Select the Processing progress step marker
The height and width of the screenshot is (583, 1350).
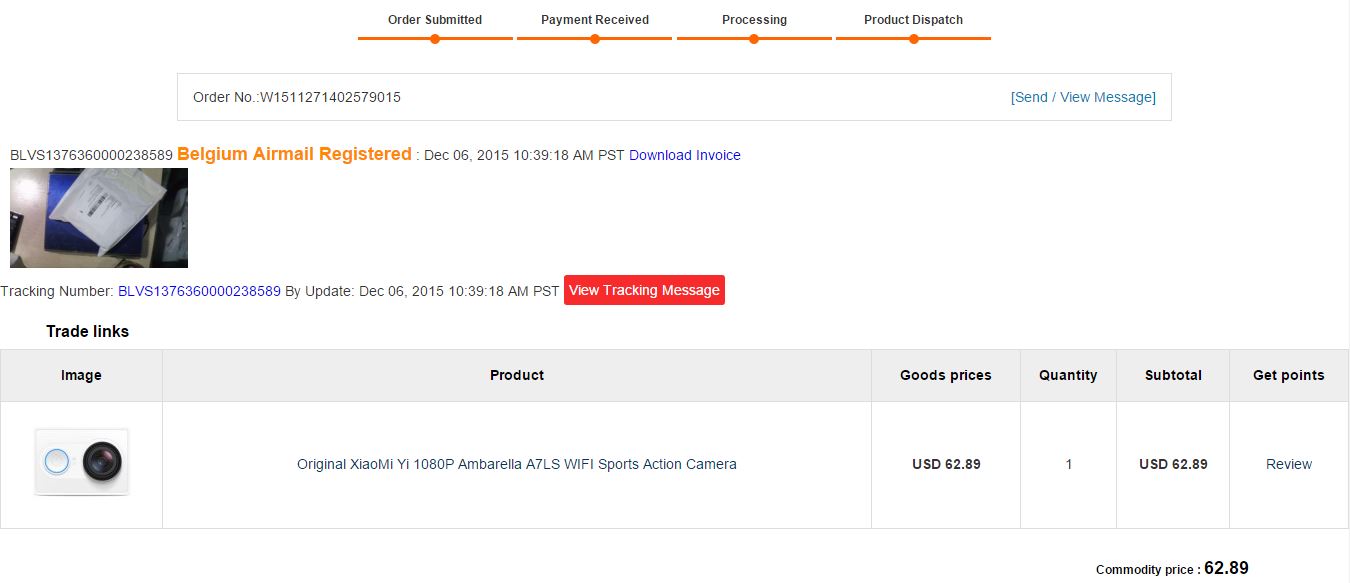[x=754, y=39]
